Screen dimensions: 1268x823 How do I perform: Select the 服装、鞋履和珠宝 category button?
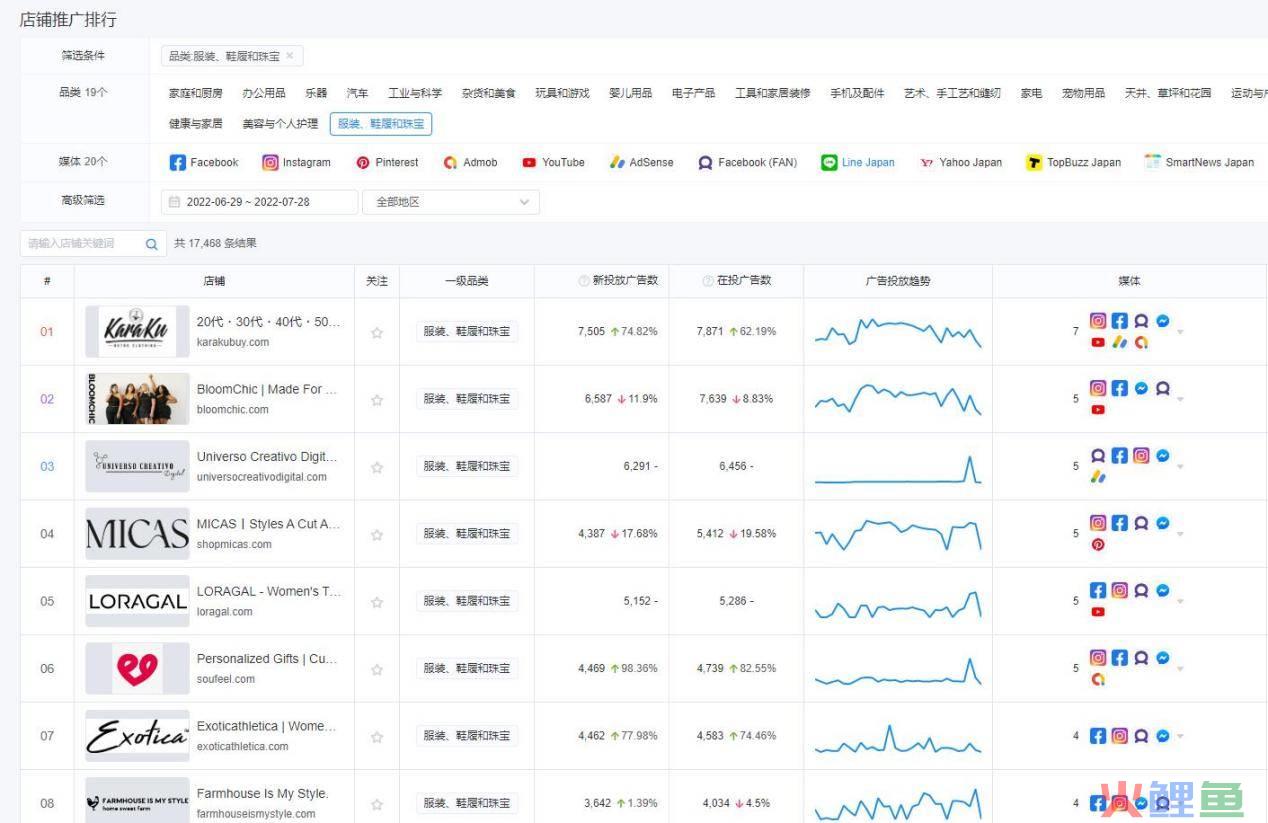[381, 124]
